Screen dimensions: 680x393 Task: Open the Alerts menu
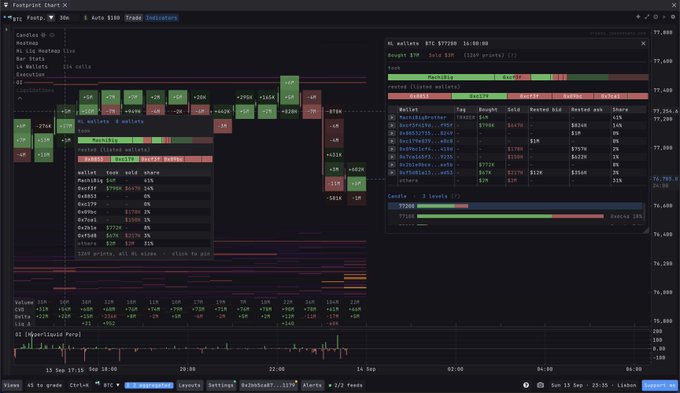312,385
